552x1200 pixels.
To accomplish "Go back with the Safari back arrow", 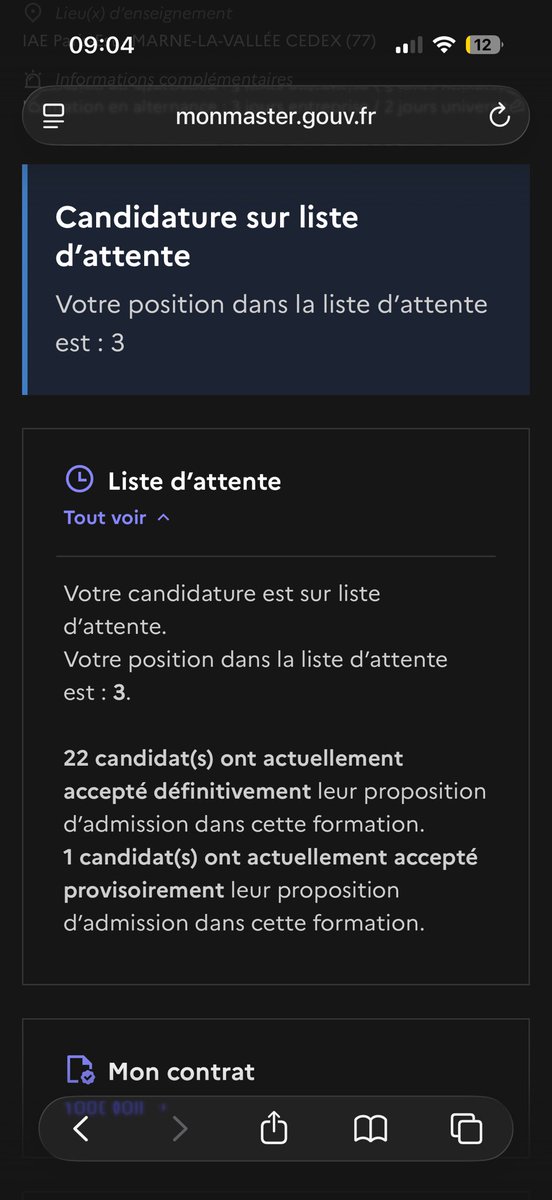I will coord(81,1129).
